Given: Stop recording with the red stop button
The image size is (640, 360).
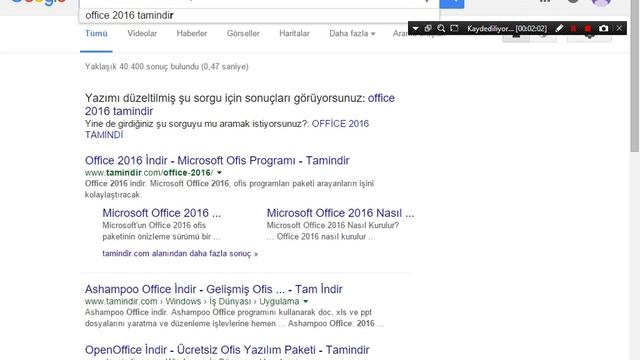Looking at the screenshot, I should 588,29.
